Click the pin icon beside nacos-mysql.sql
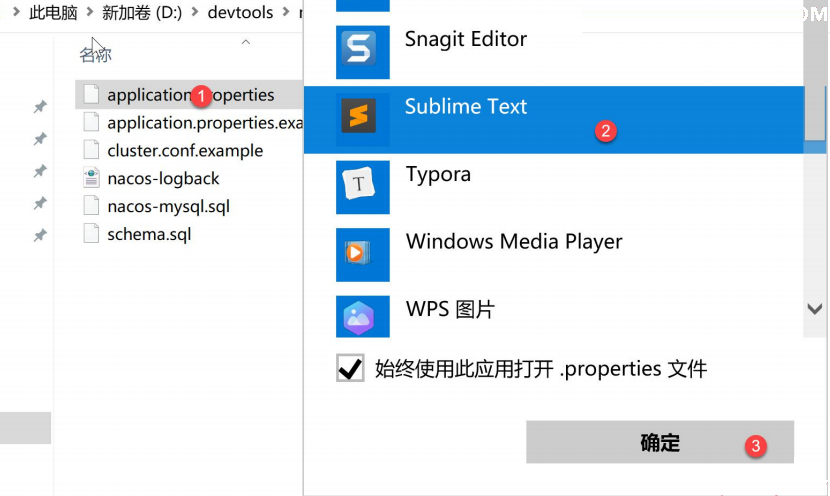Image resolution: width=830 pixels, height=496 pixels. (40, 203)
